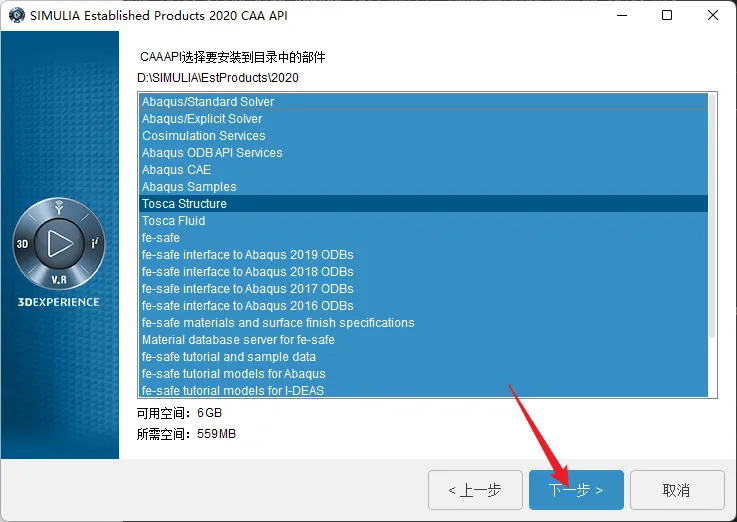The width and height of the screenshot is (737, 522).
Task: Select Abaqus CAE component
Action: 423,170
